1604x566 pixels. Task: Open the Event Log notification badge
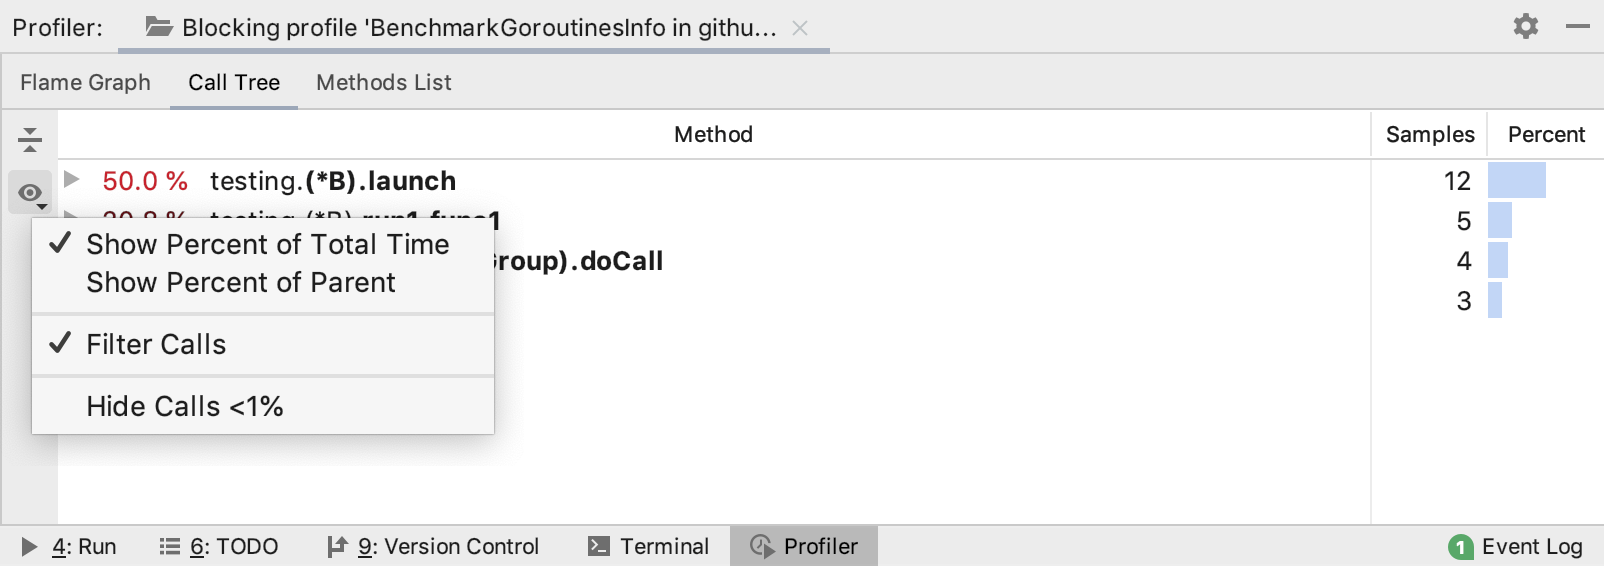1461,547
